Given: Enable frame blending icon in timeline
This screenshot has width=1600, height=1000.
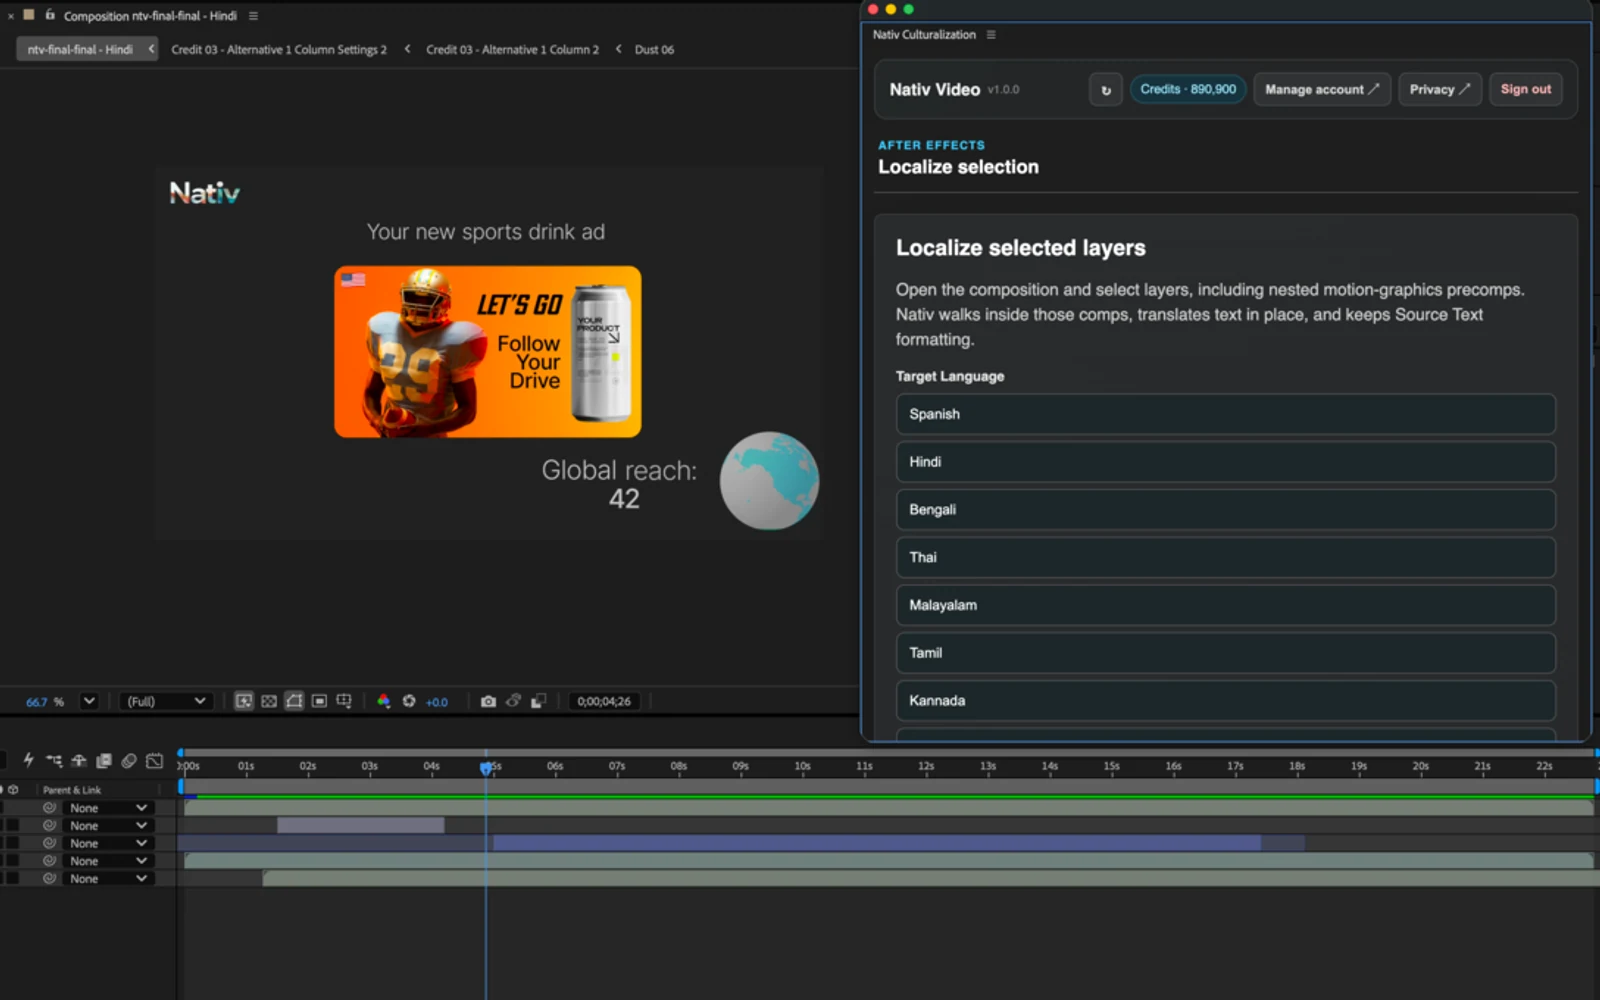Looking at the screenshot, I should tap(103, 761).
